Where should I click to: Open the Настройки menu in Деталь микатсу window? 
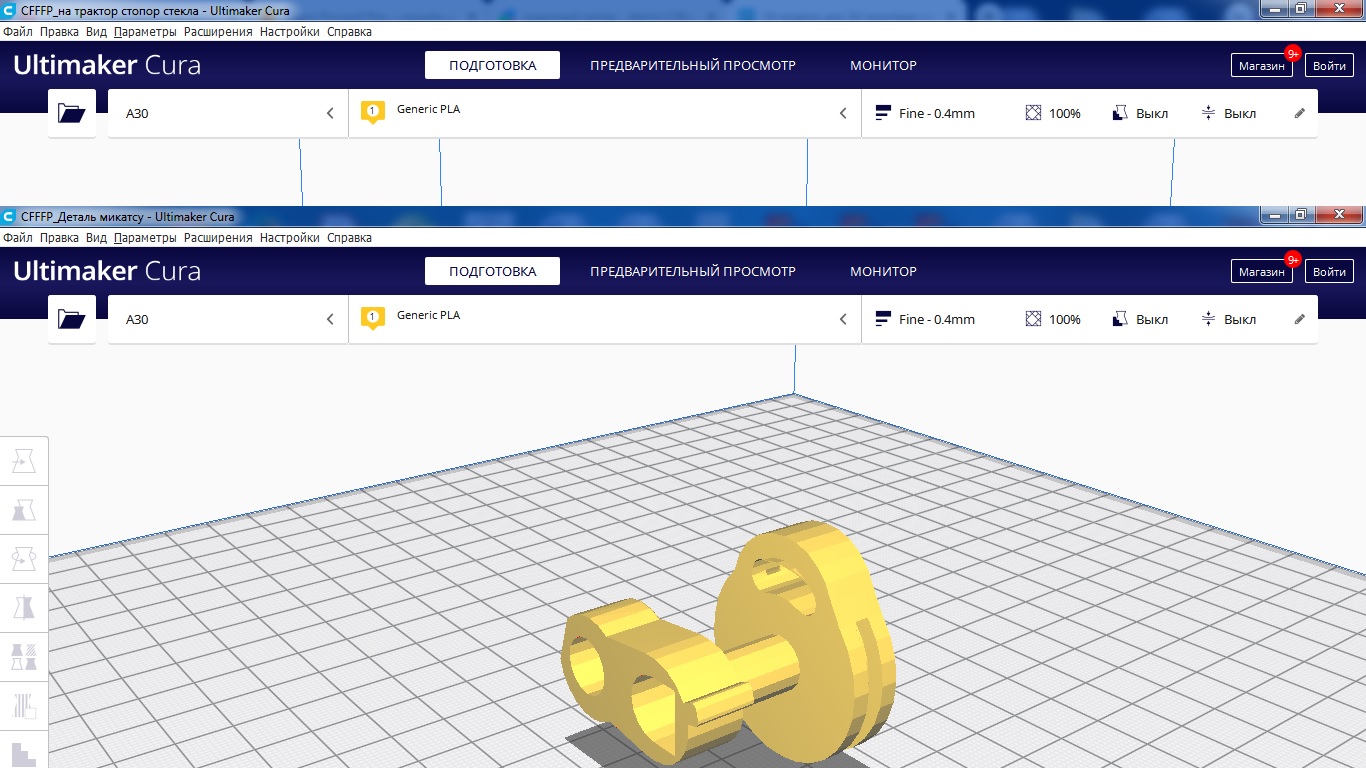290,238
